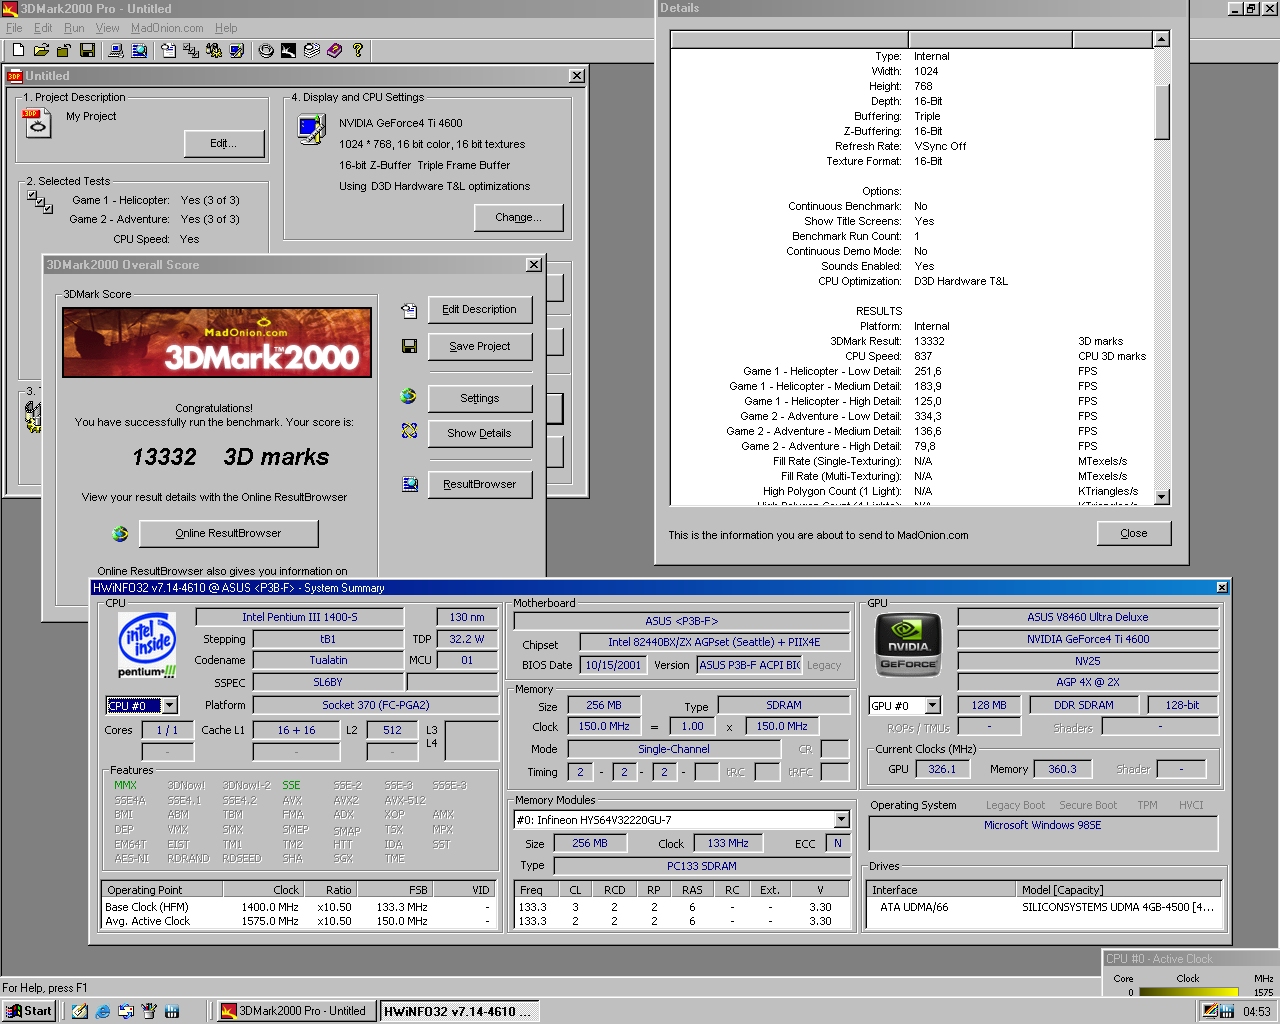Click the My Project document icon

[36, 123]
